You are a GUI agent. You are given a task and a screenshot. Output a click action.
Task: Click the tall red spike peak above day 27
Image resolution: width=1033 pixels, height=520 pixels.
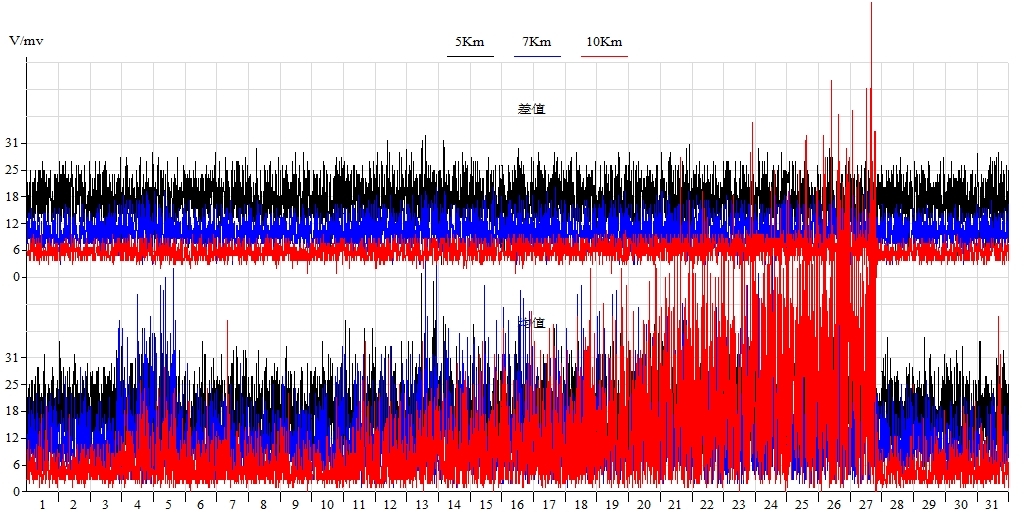click(x=872, y=6)
